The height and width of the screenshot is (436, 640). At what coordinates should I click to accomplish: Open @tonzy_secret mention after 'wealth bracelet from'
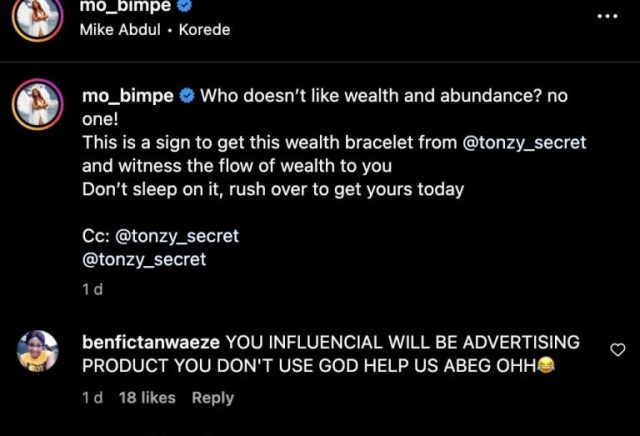pos(526,143)
